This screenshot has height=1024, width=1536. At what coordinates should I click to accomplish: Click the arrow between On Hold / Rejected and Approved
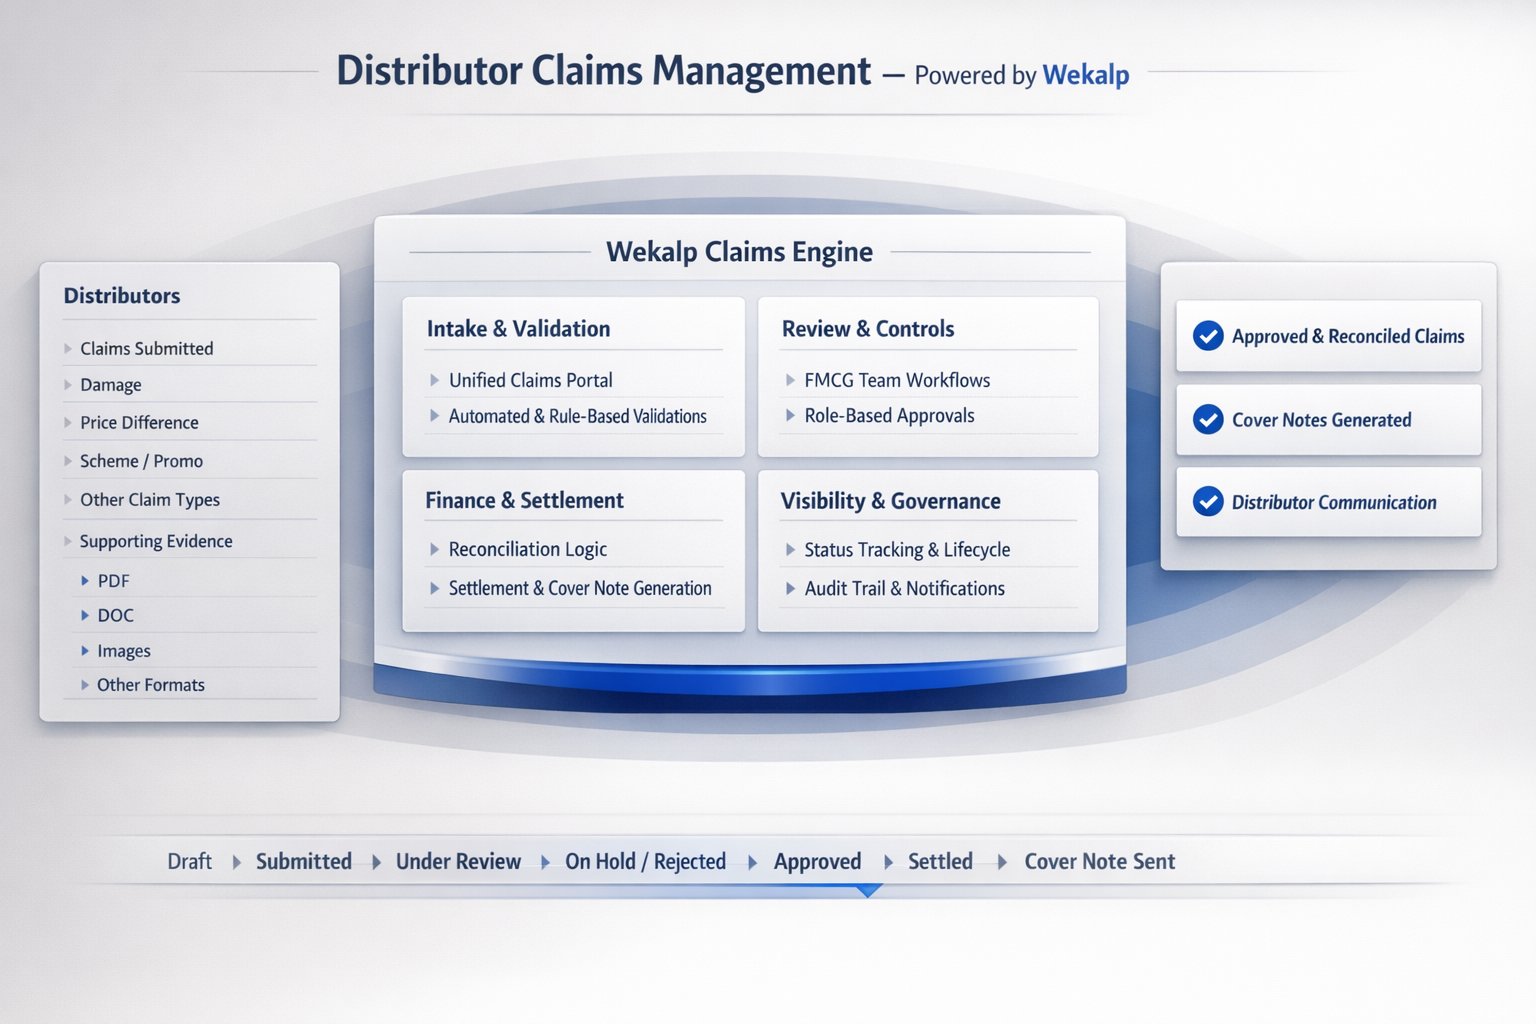pyautogui.click(x=752, y=862)
